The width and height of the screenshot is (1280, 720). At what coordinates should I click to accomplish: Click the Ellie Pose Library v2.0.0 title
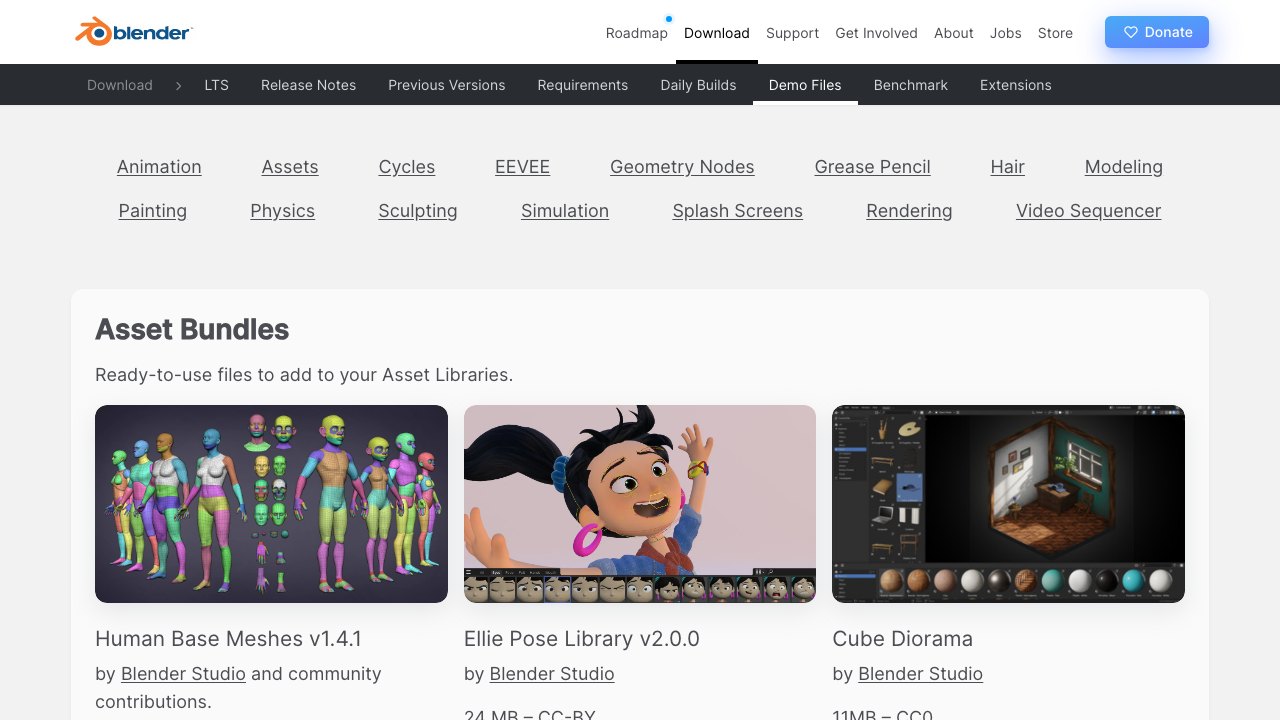pos(582,638)
